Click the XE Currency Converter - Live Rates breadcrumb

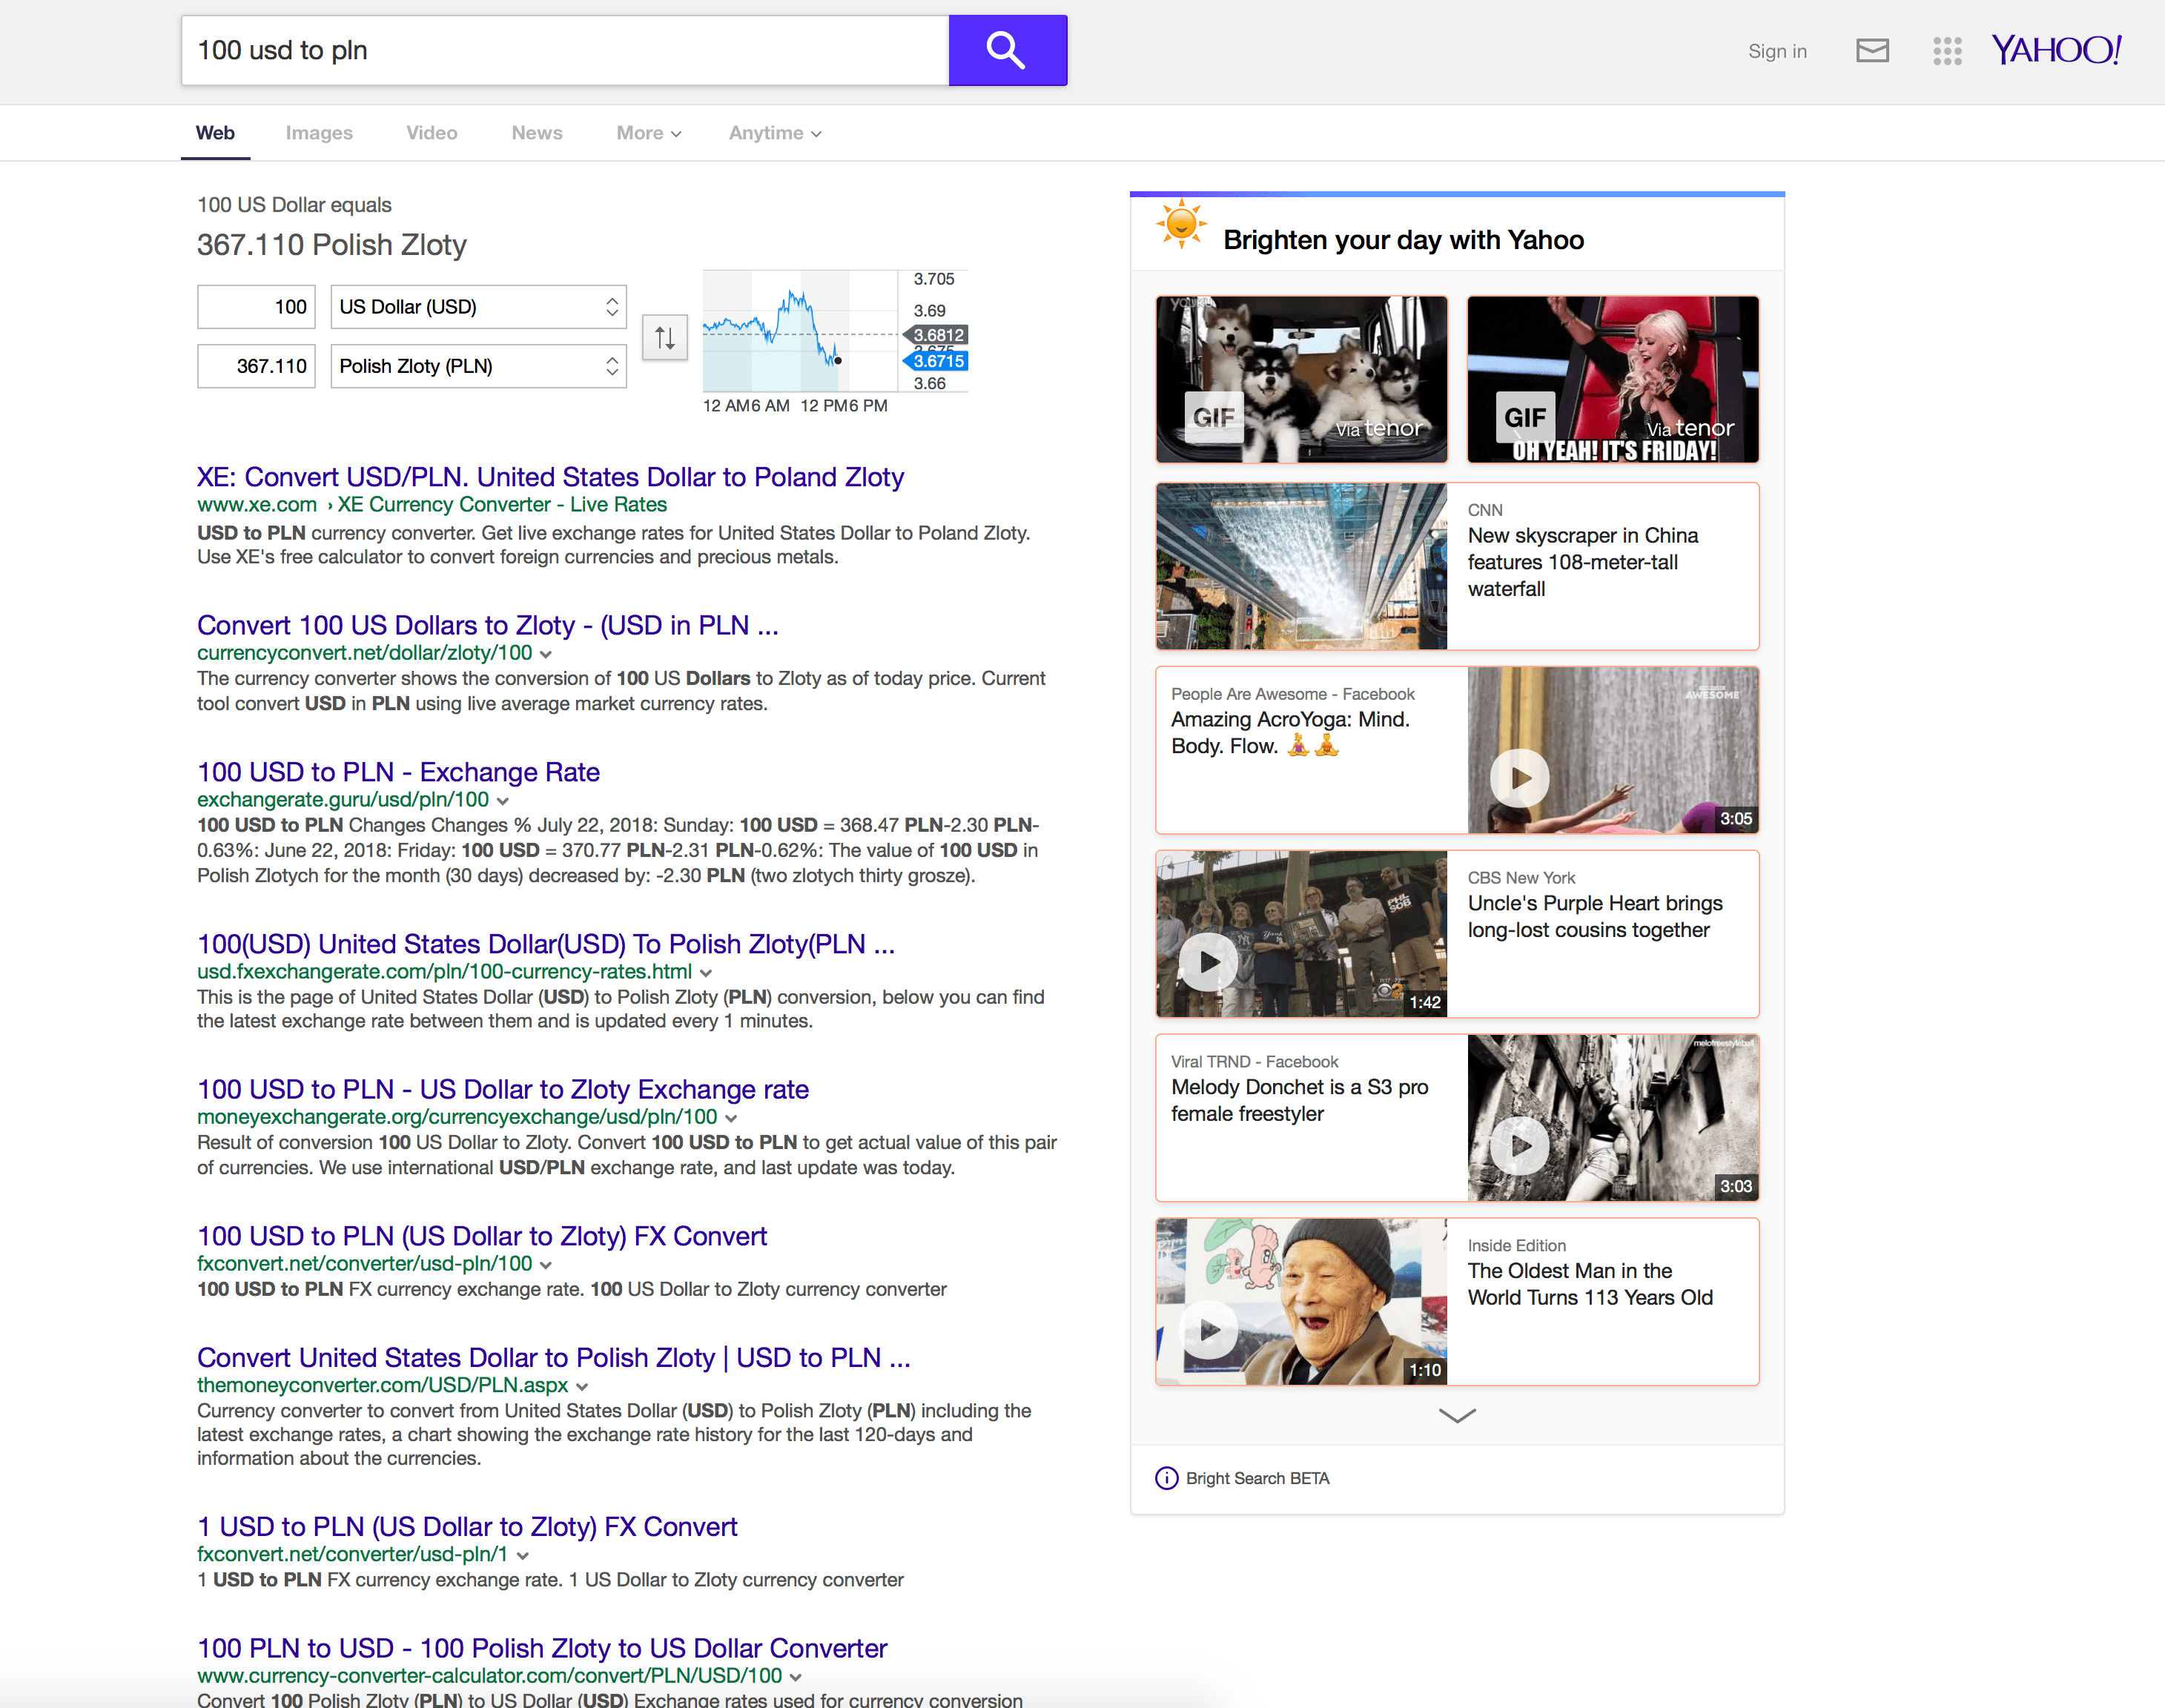tap(502, 505)
